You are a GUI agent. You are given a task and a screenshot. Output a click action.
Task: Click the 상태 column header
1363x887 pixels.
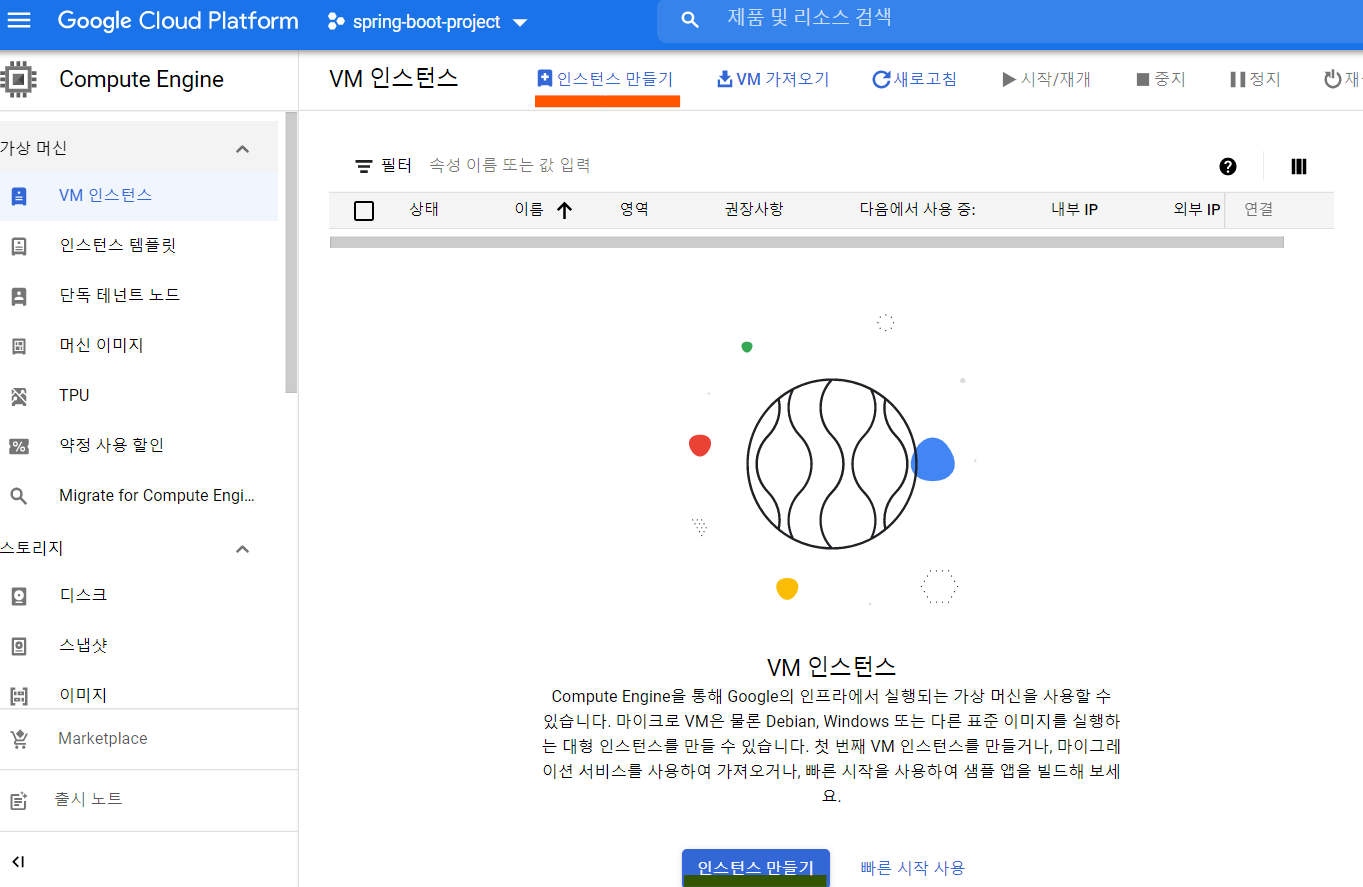point(424,210)
